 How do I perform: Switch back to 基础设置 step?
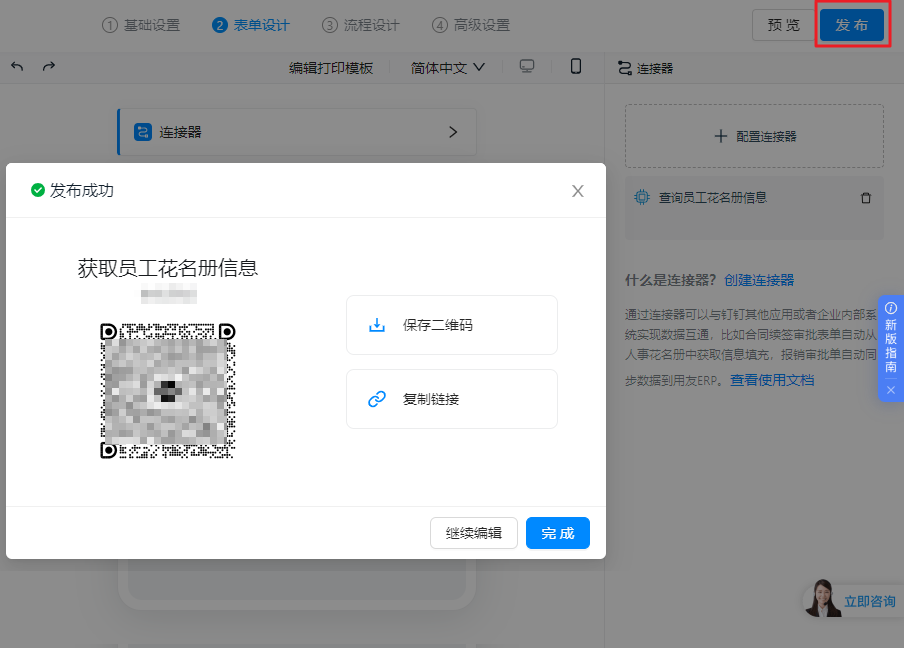[x=142, y=25]
